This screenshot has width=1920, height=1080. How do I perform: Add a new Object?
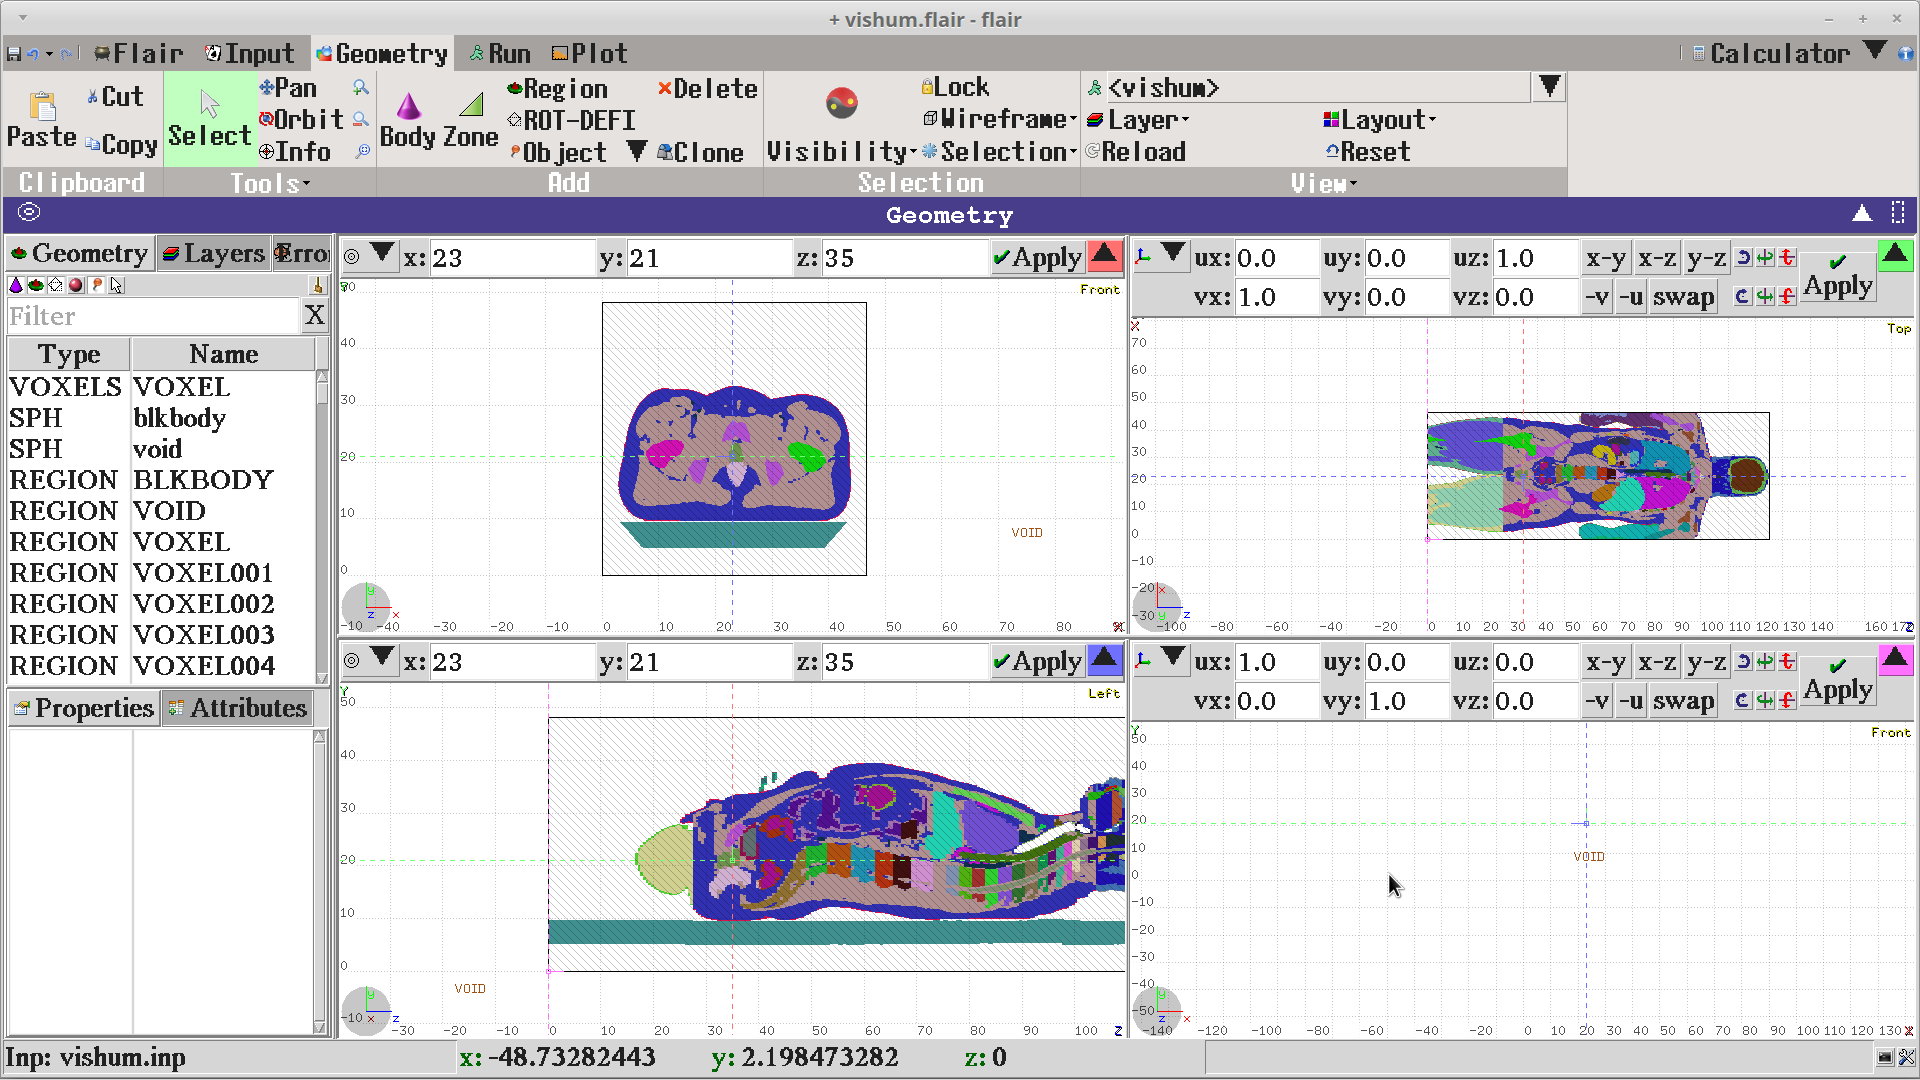point(559,153)
